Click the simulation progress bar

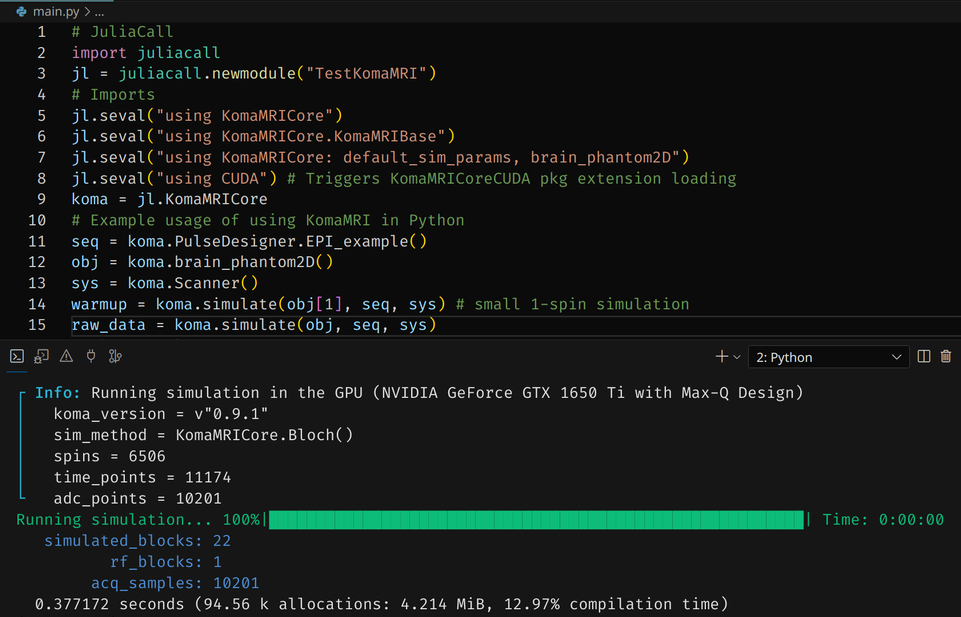pos(536,519)
